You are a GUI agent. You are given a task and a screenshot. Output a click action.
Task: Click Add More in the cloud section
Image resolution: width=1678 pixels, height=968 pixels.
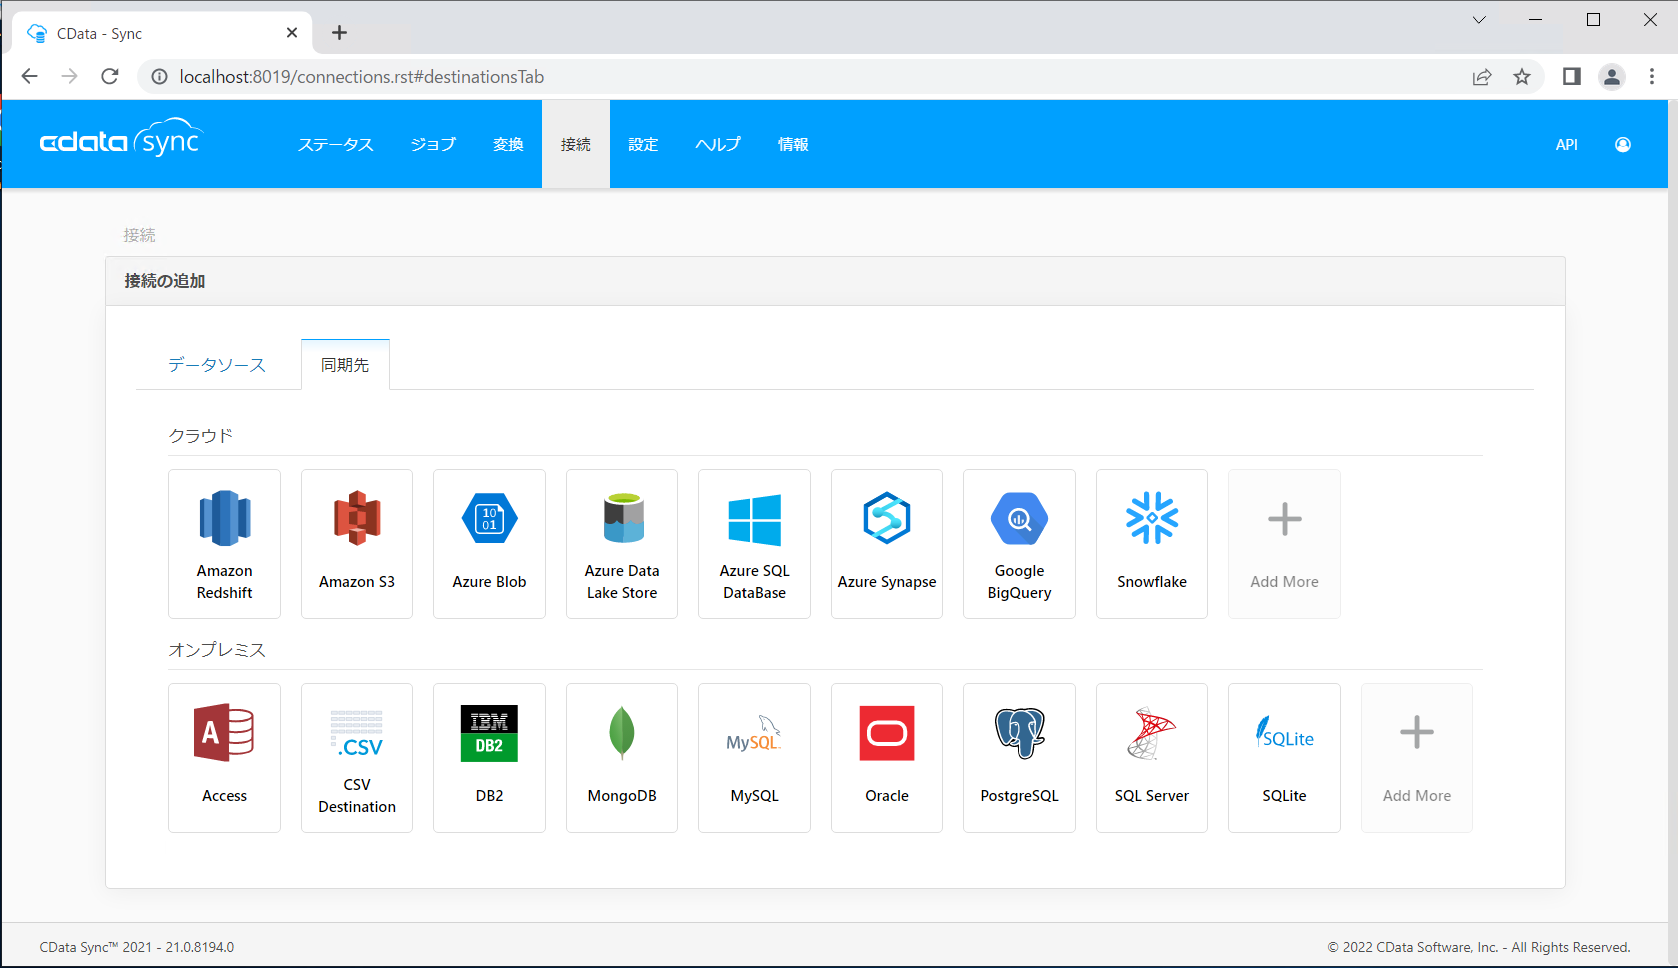pyautogui.click(x=1284, y=544)
